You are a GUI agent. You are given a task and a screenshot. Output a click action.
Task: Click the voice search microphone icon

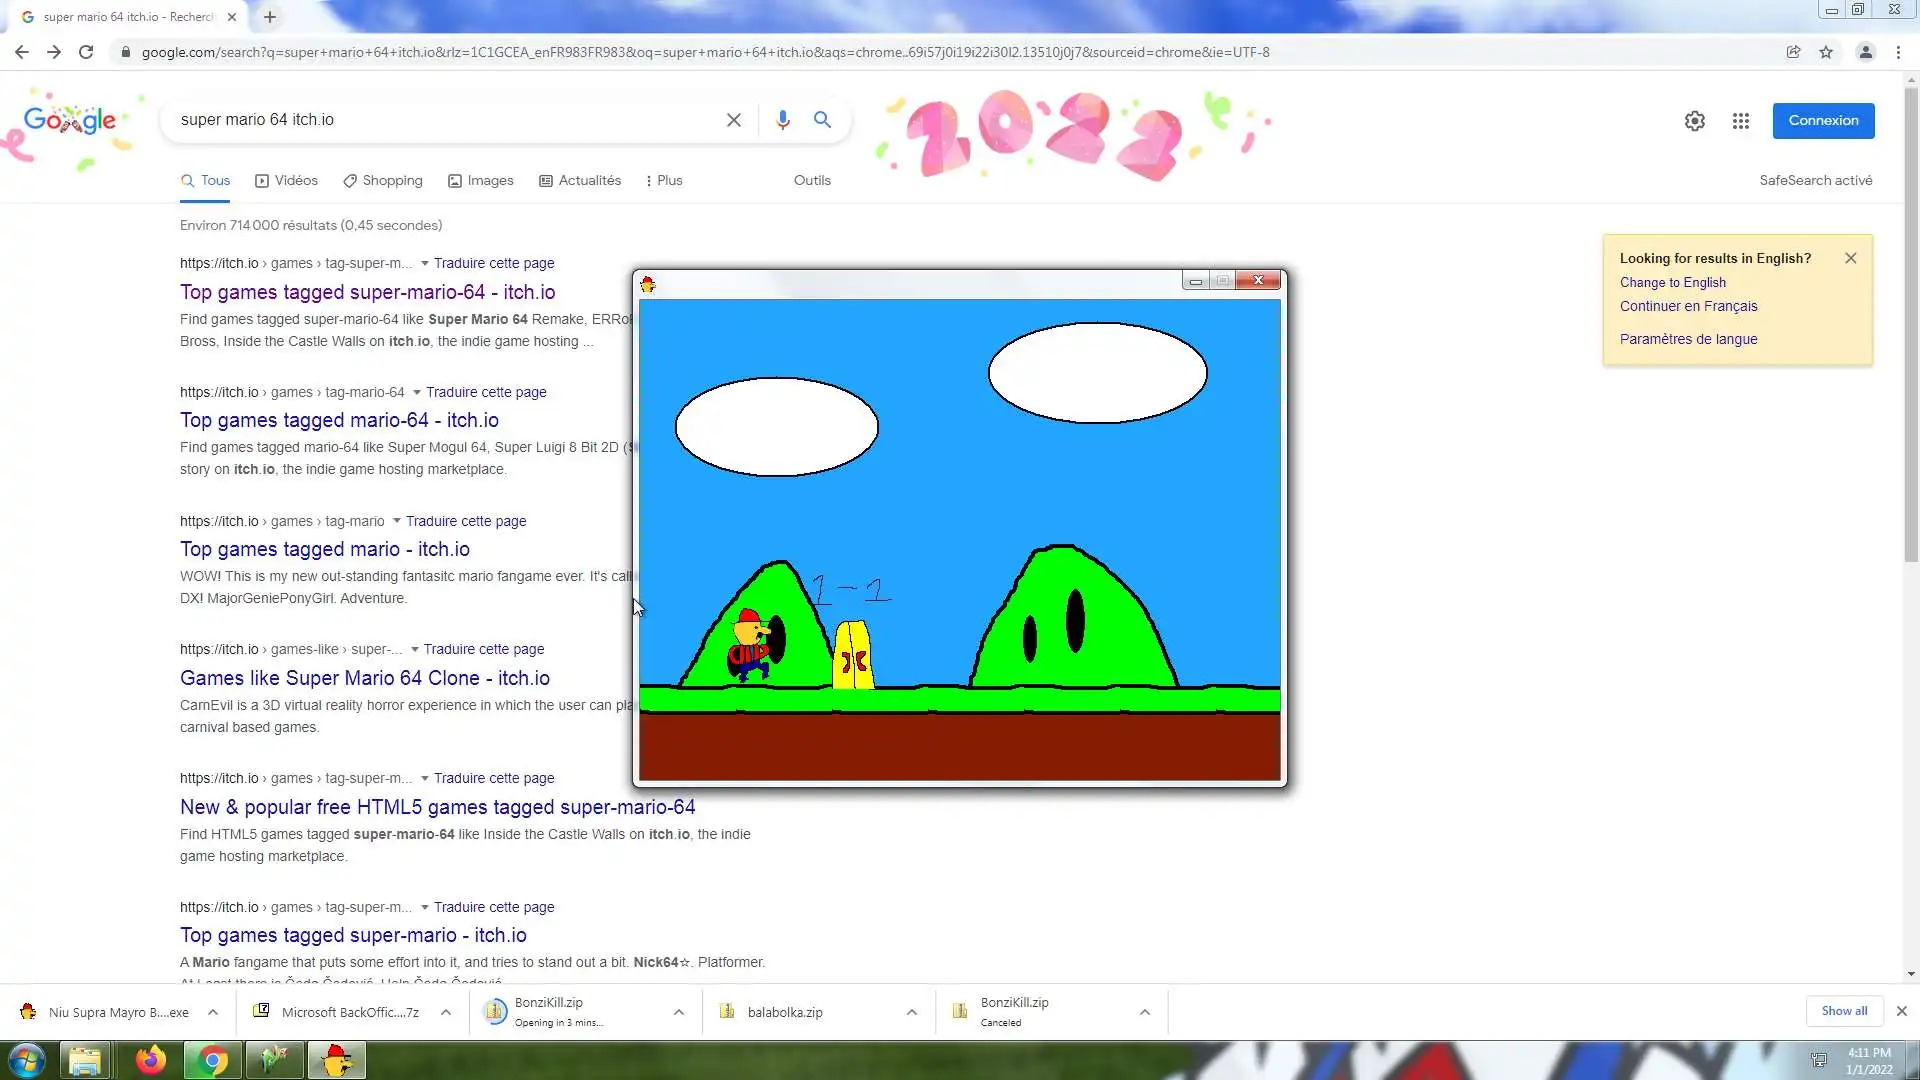click(782, 120)
